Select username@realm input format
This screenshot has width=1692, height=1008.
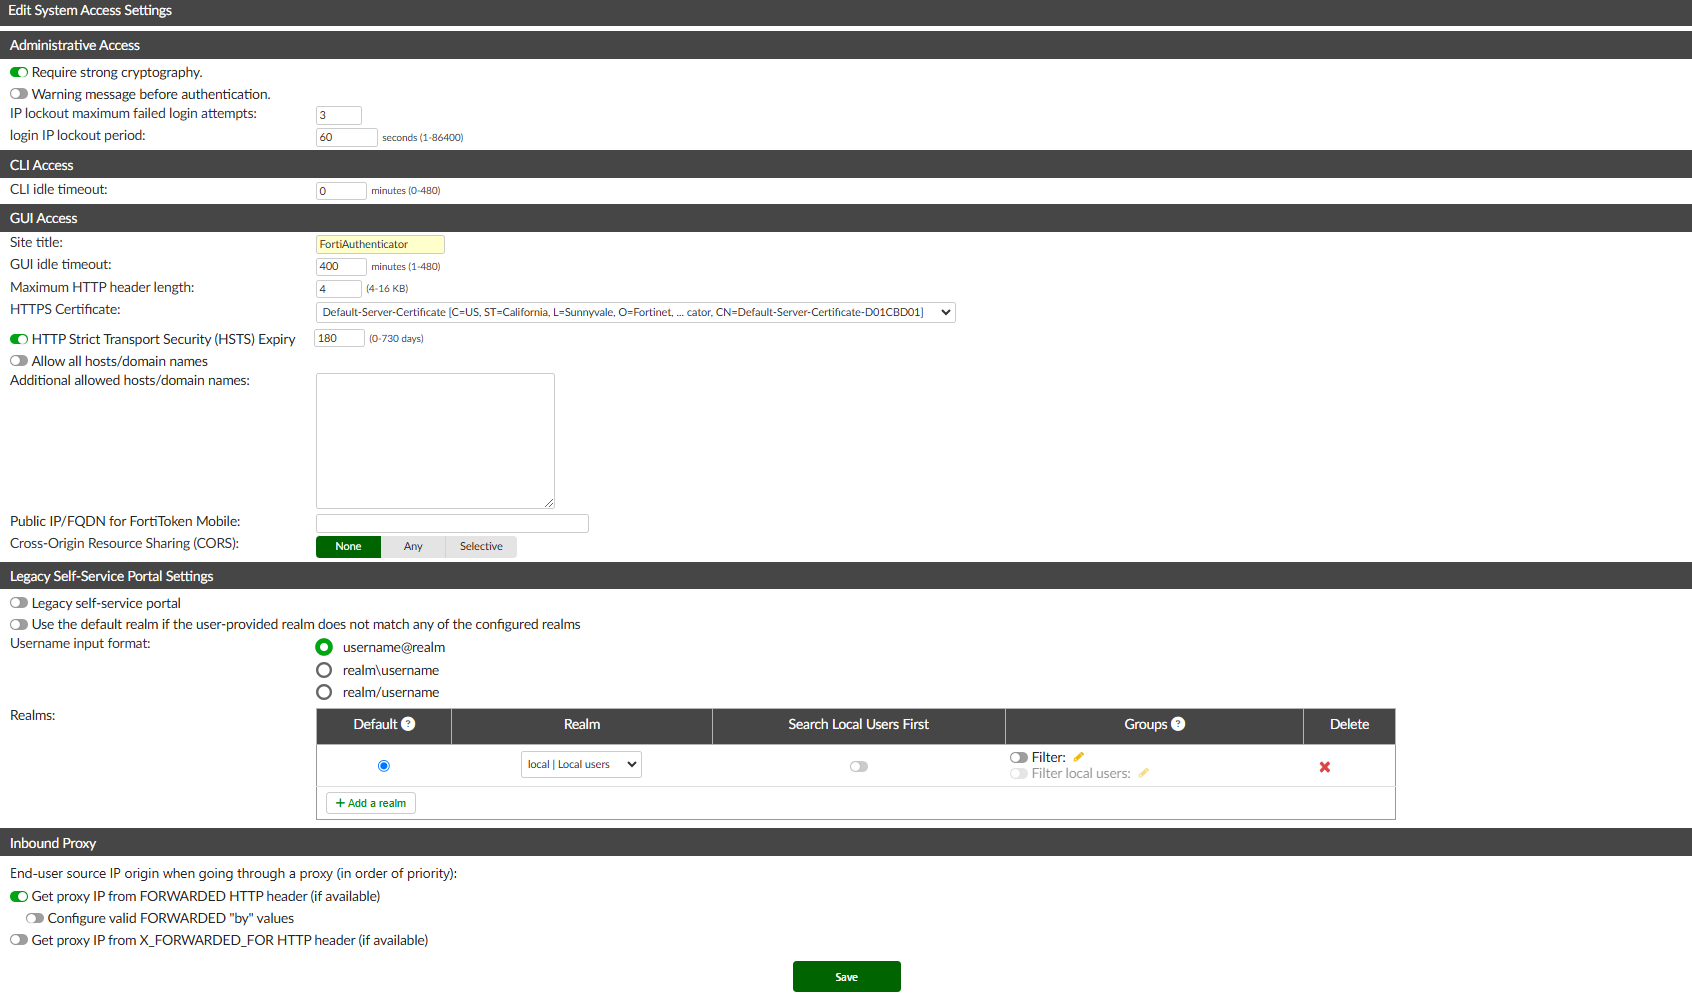324,647
